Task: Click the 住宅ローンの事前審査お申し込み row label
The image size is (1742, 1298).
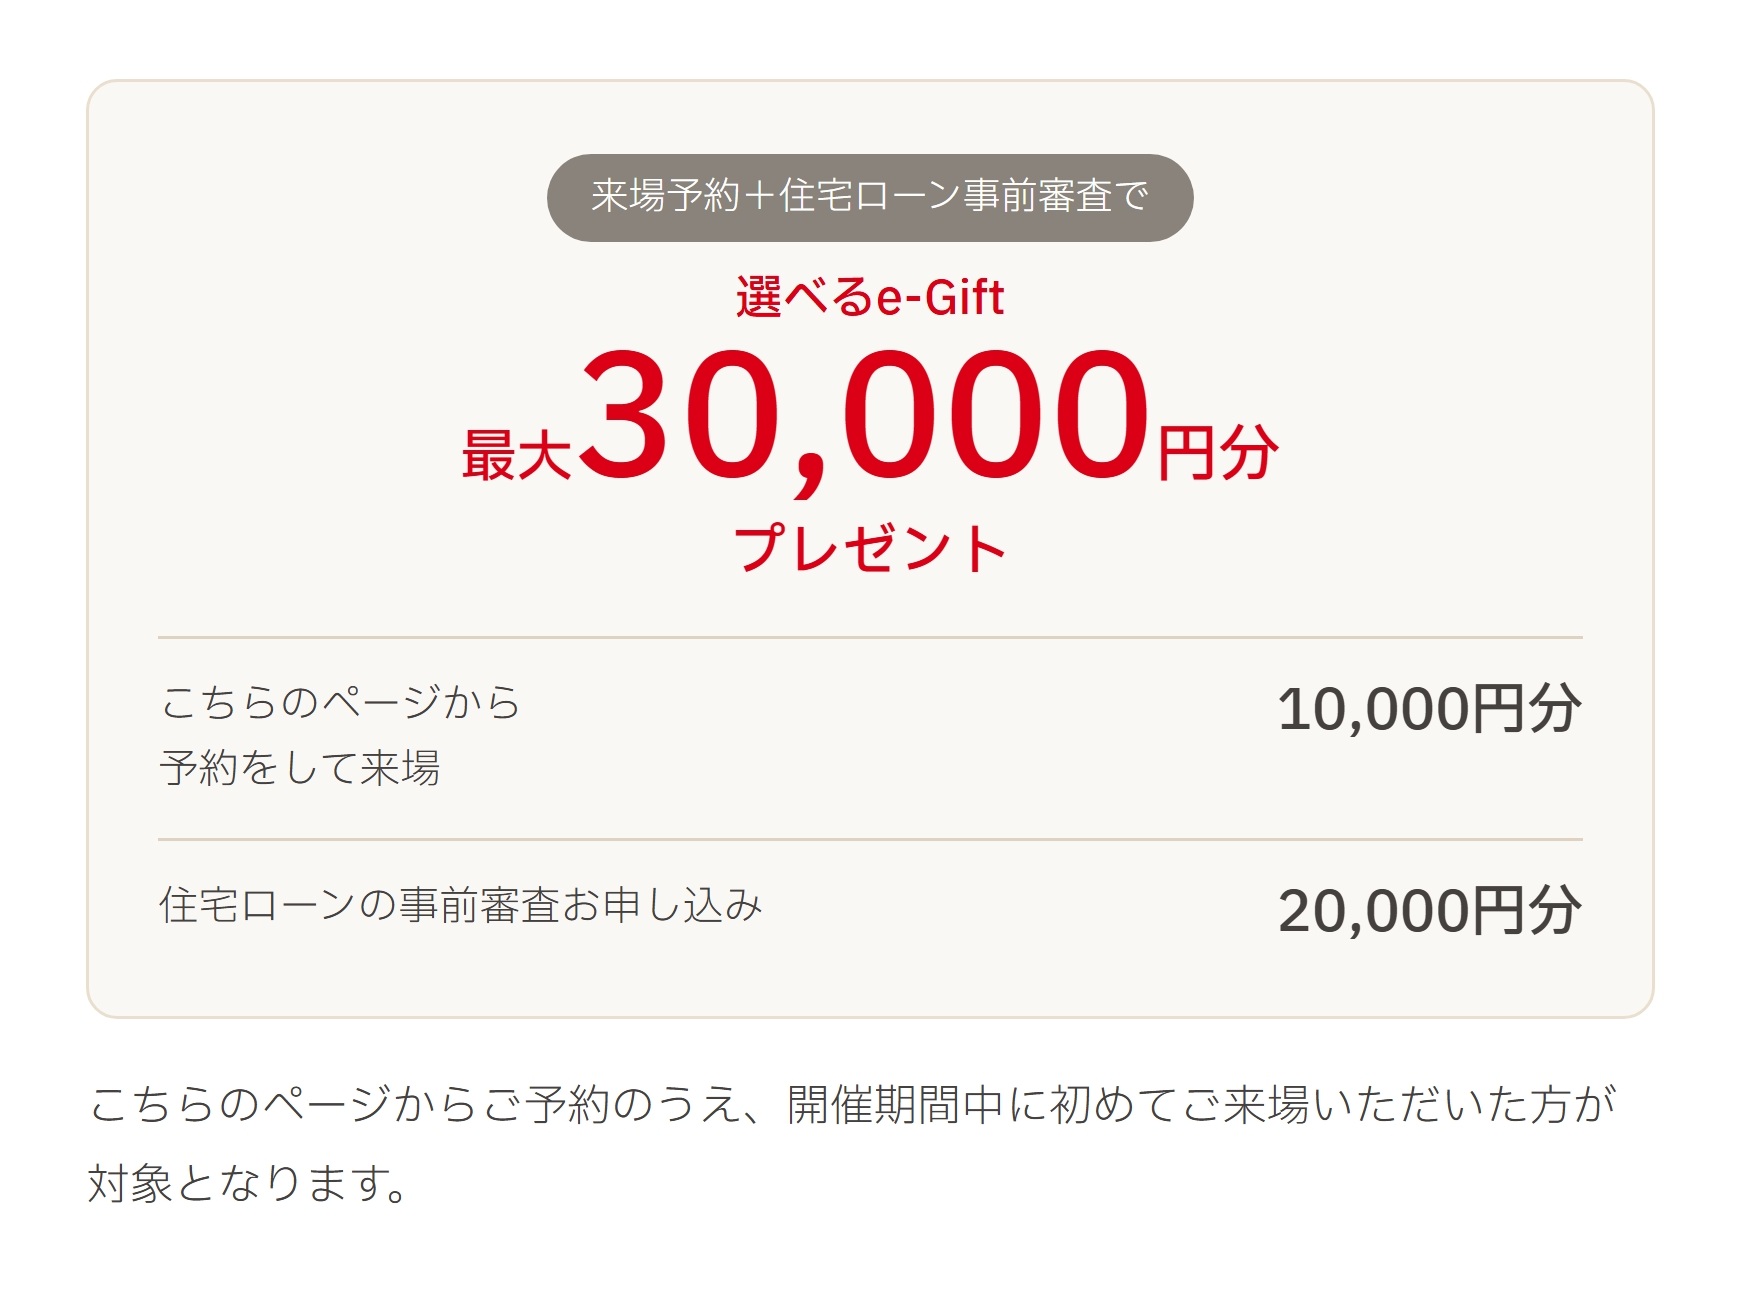Action: [x=461, y=905]
